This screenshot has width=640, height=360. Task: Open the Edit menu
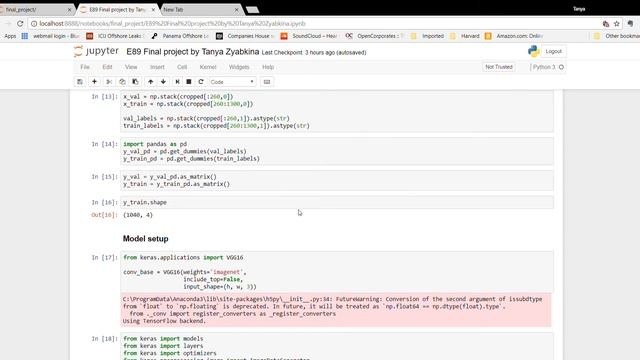107,67
